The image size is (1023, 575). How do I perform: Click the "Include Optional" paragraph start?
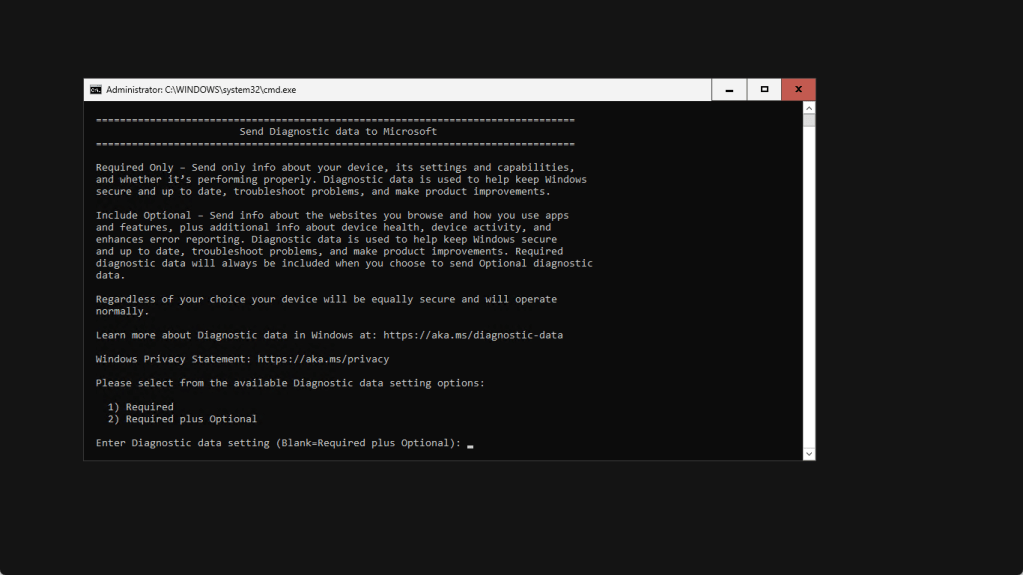[143, 215]
